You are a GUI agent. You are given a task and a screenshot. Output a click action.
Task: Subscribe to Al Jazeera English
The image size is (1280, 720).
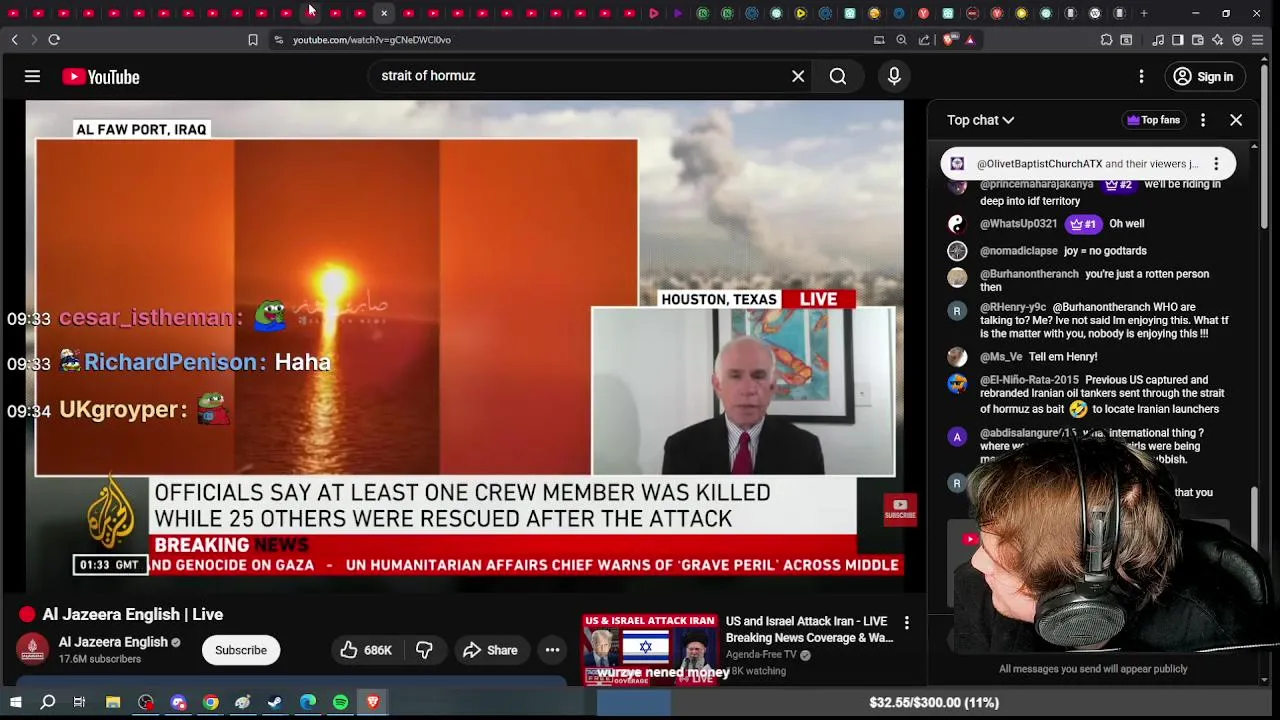[241, 650]
